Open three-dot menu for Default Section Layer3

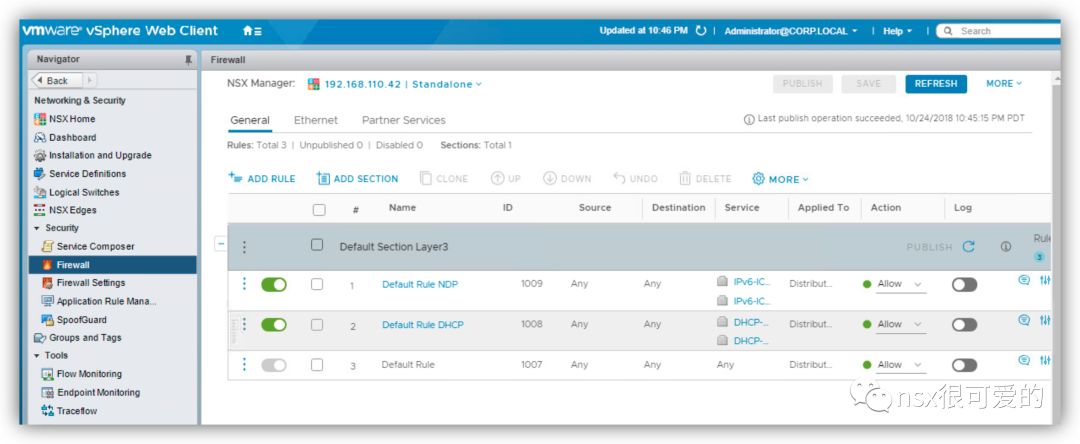244,246
